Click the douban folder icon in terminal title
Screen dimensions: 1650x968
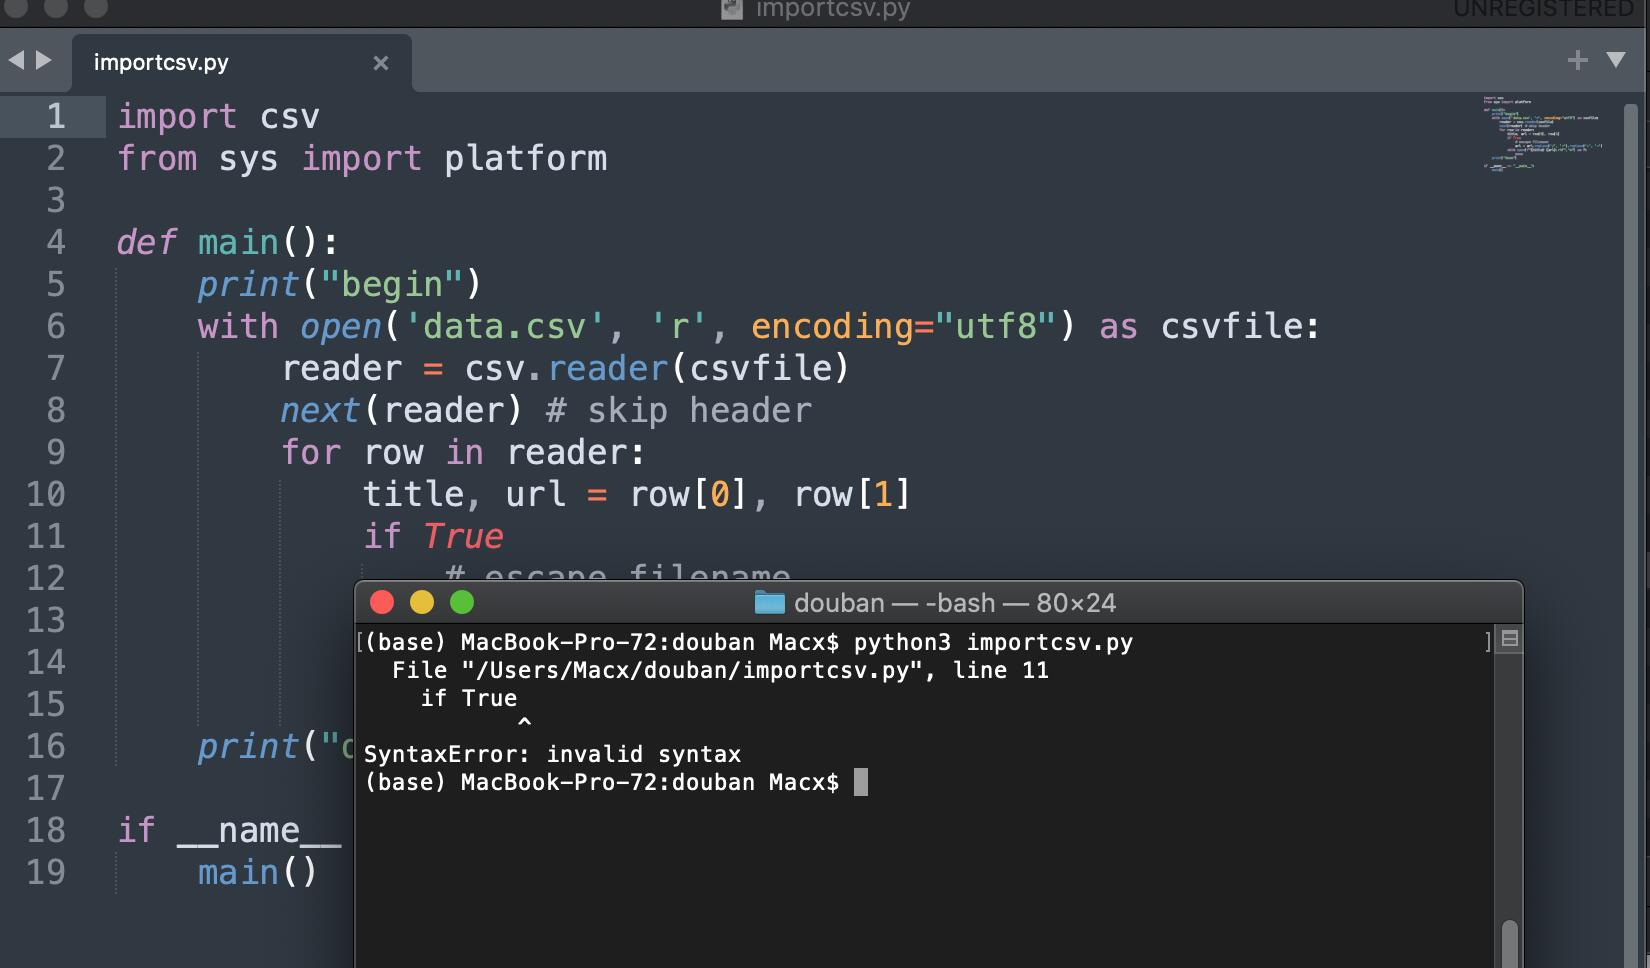[x=769, y=602]
